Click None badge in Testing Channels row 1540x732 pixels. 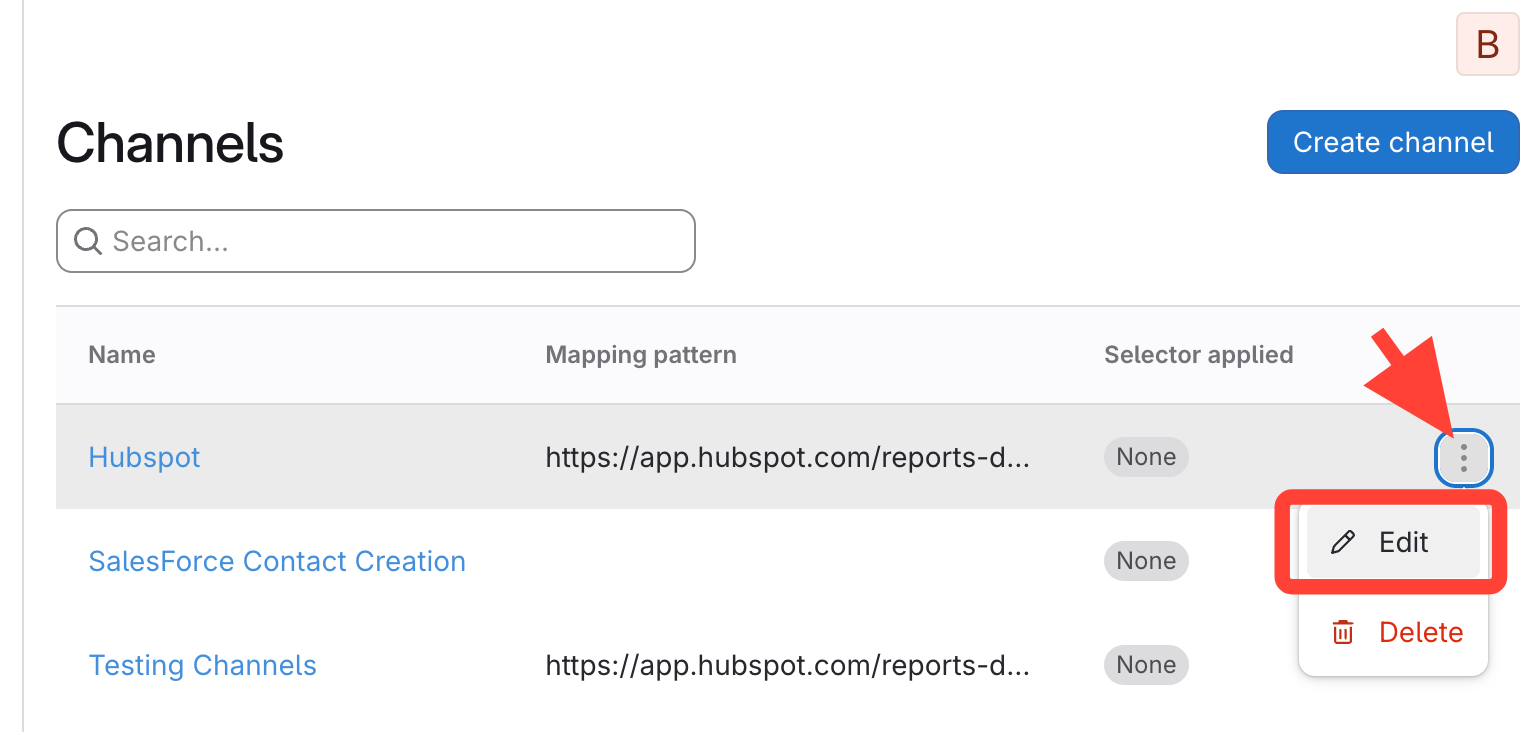point(1146,665)
